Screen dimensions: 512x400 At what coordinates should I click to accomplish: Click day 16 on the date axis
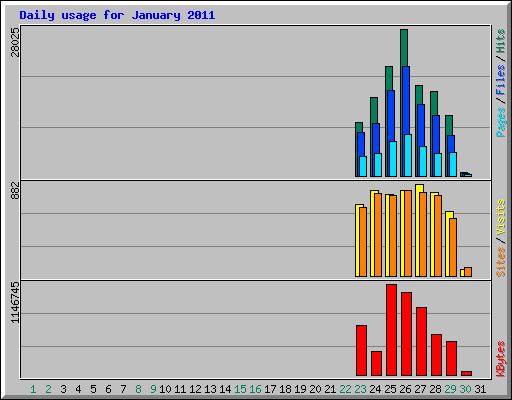pos(255,389)
